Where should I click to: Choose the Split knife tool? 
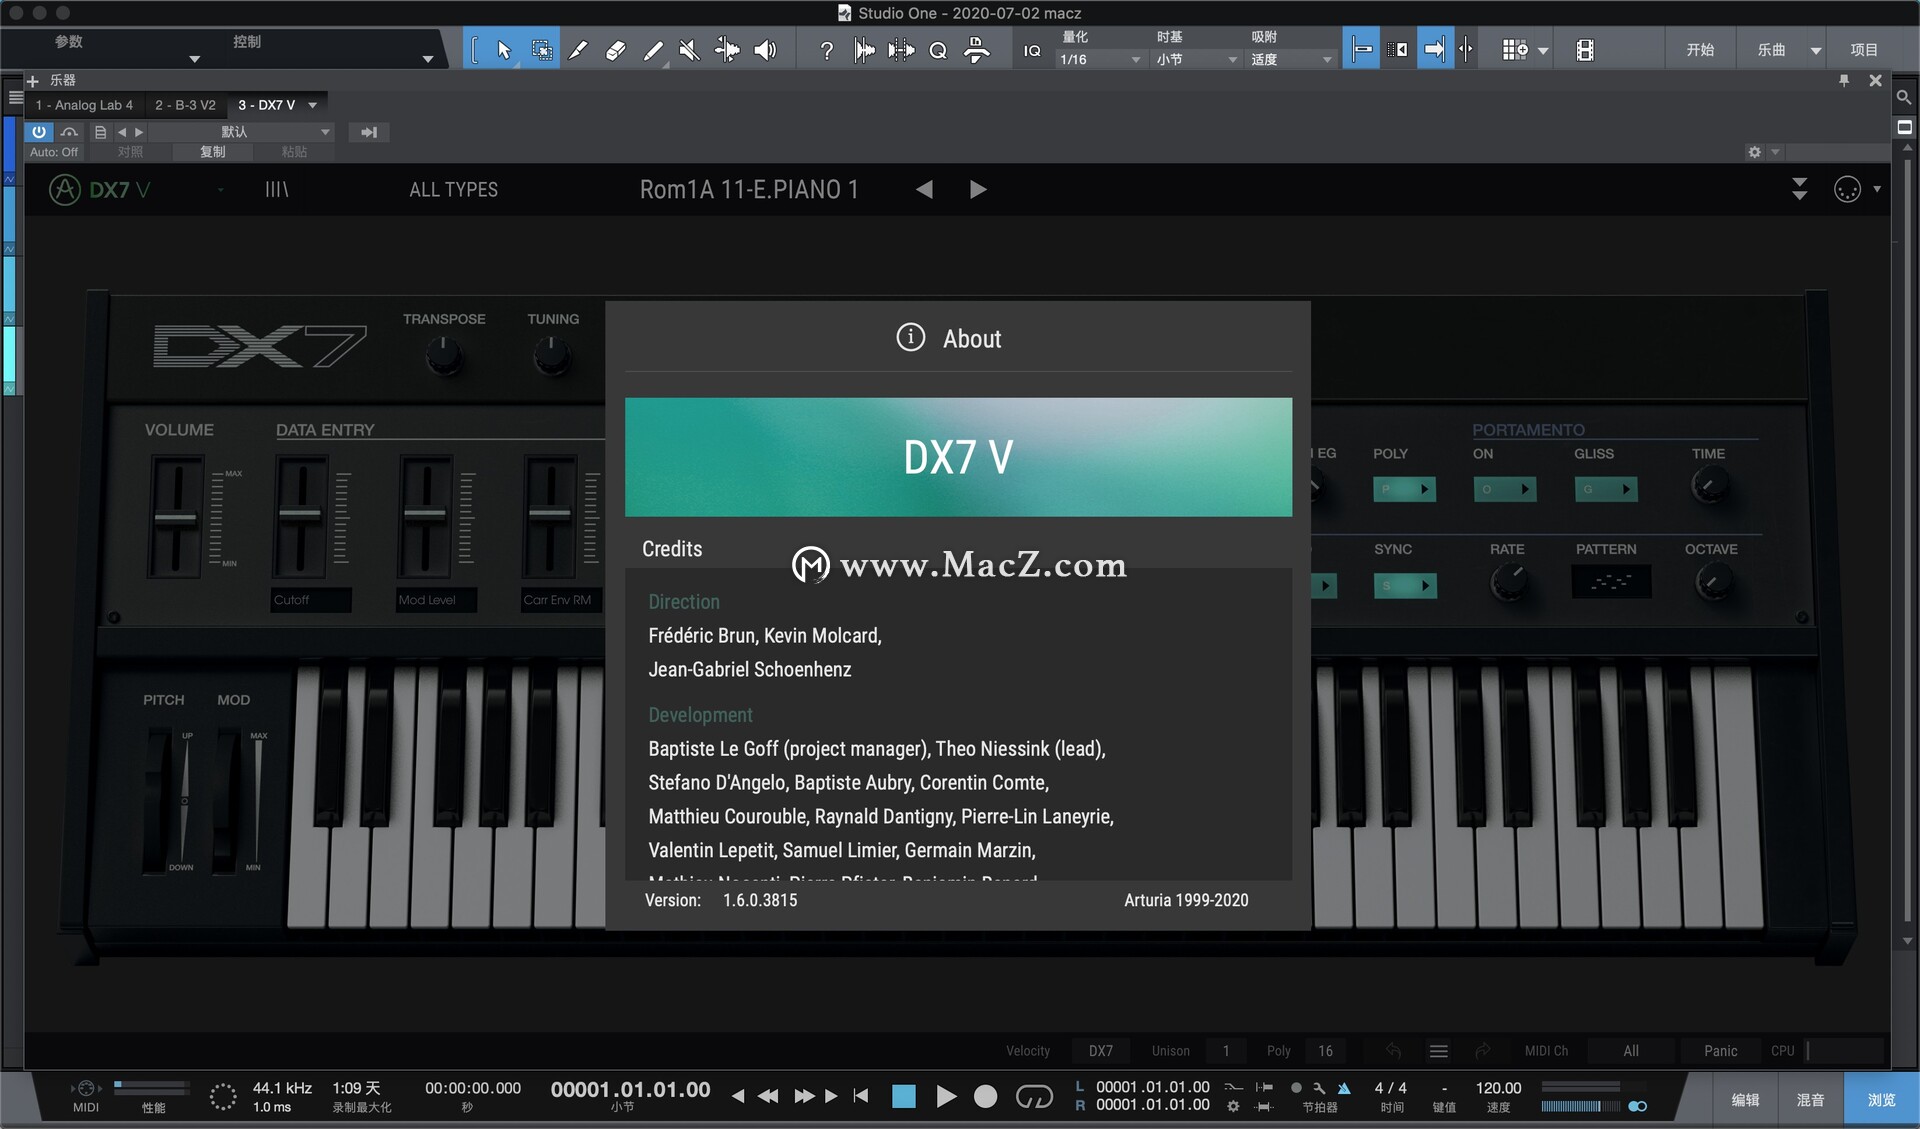[x=578, y=50]
